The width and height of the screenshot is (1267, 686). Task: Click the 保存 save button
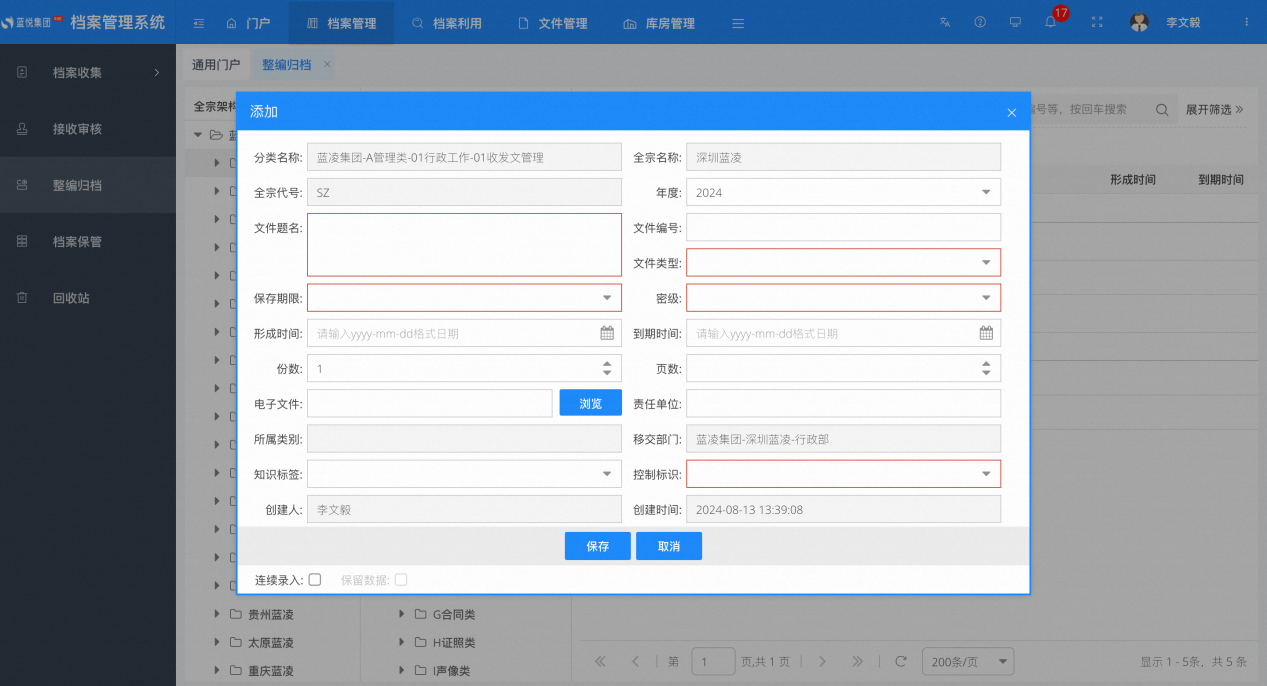pyautogui.click(x=598, y=546)
